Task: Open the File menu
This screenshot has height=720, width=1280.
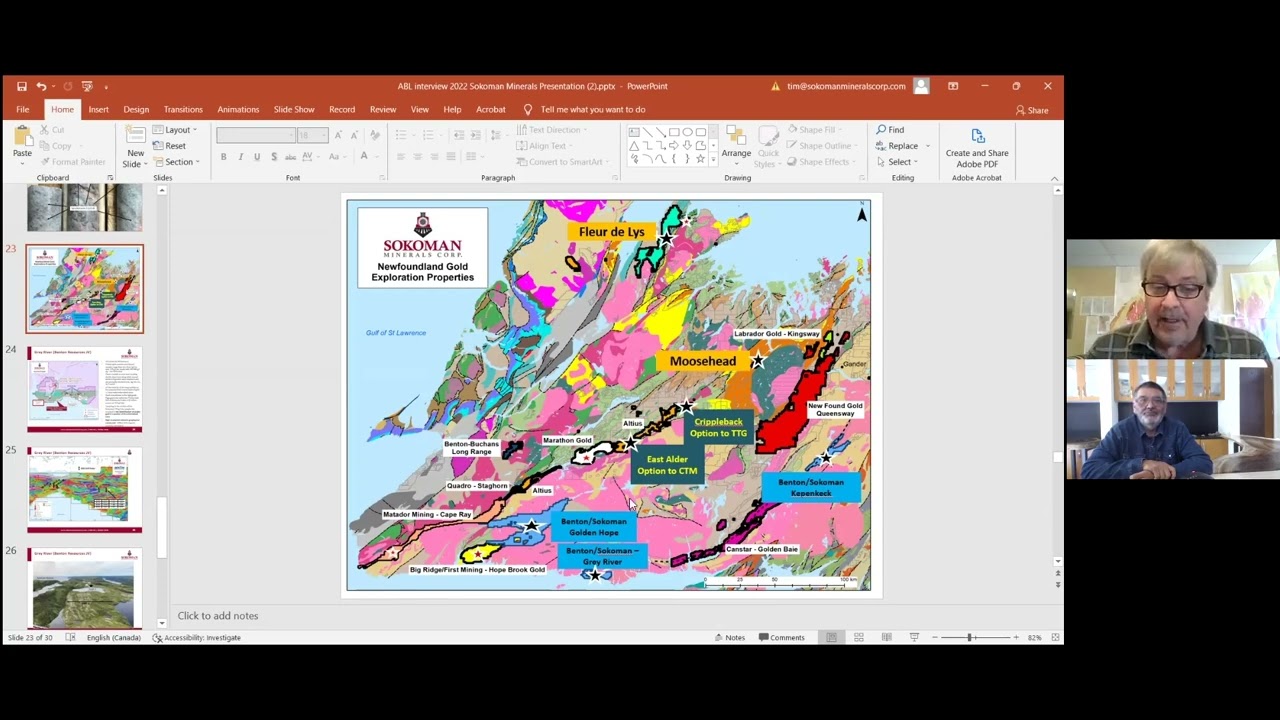Action: [22, 109]
